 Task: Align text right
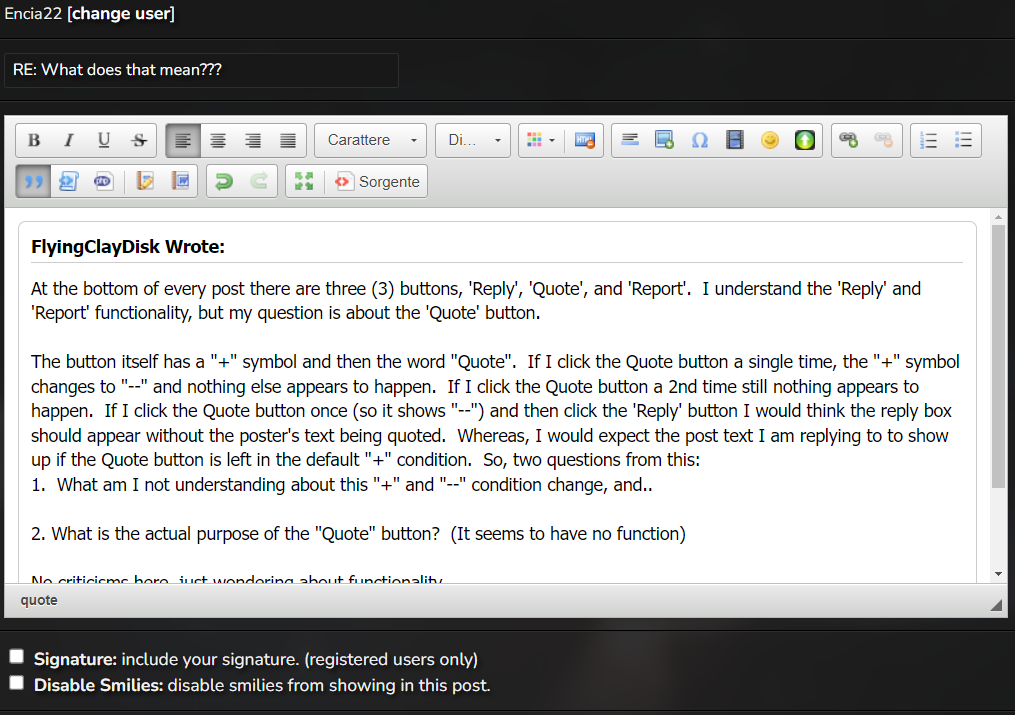[253, 140]
